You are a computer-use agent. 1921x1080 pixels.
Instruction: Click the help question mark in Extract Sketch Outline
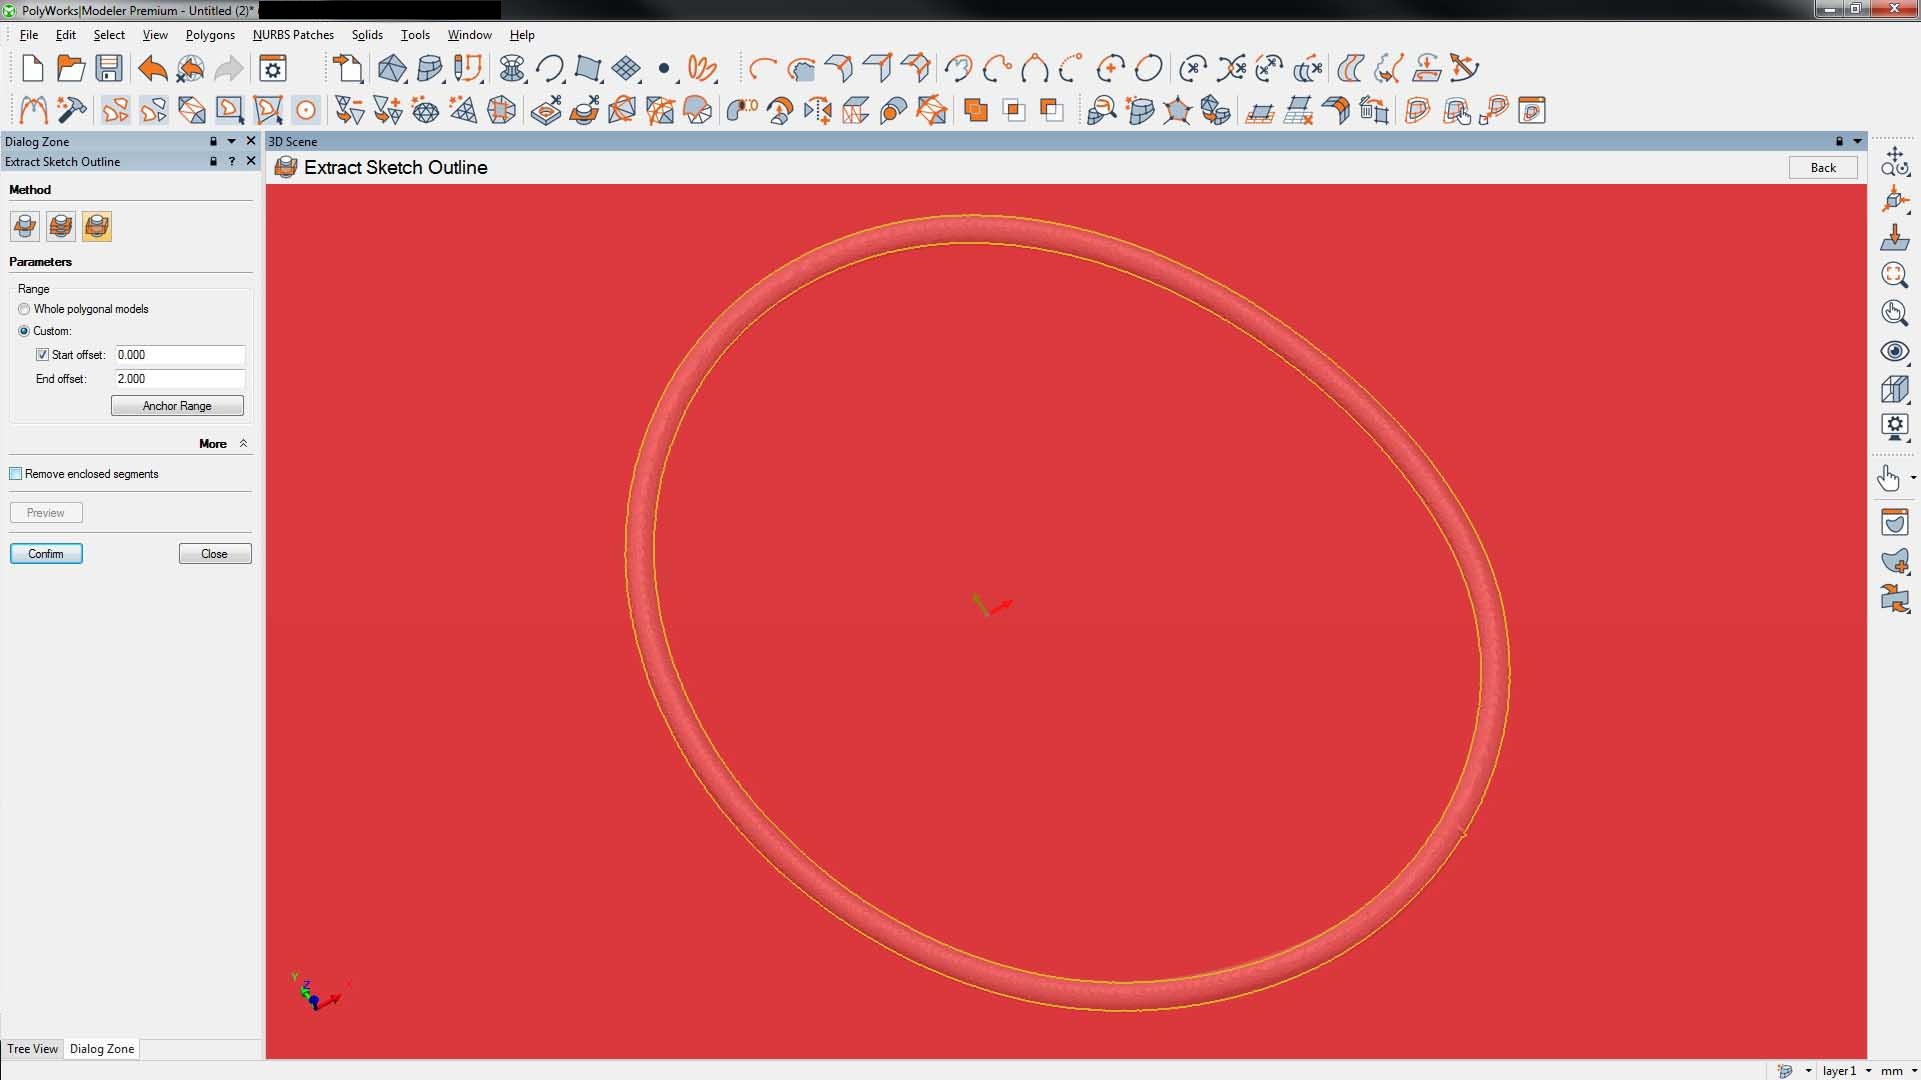[x=232, y=161]
